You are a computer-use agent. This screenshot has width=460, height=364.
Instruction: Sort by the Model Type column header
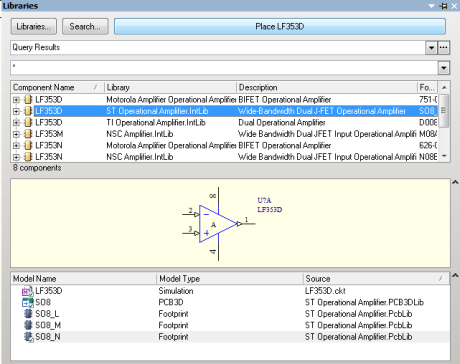tap(230, 279)
